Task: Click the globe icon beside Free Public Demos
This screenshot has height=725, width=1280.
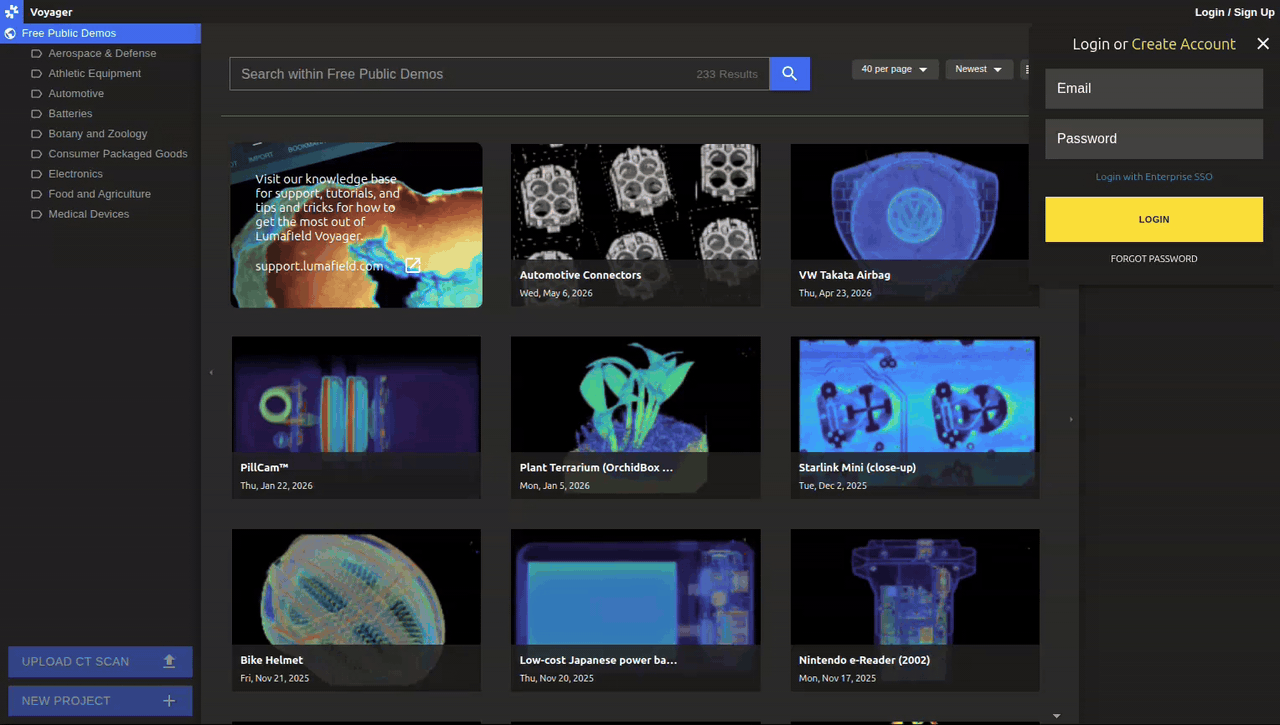Action: 10,33
